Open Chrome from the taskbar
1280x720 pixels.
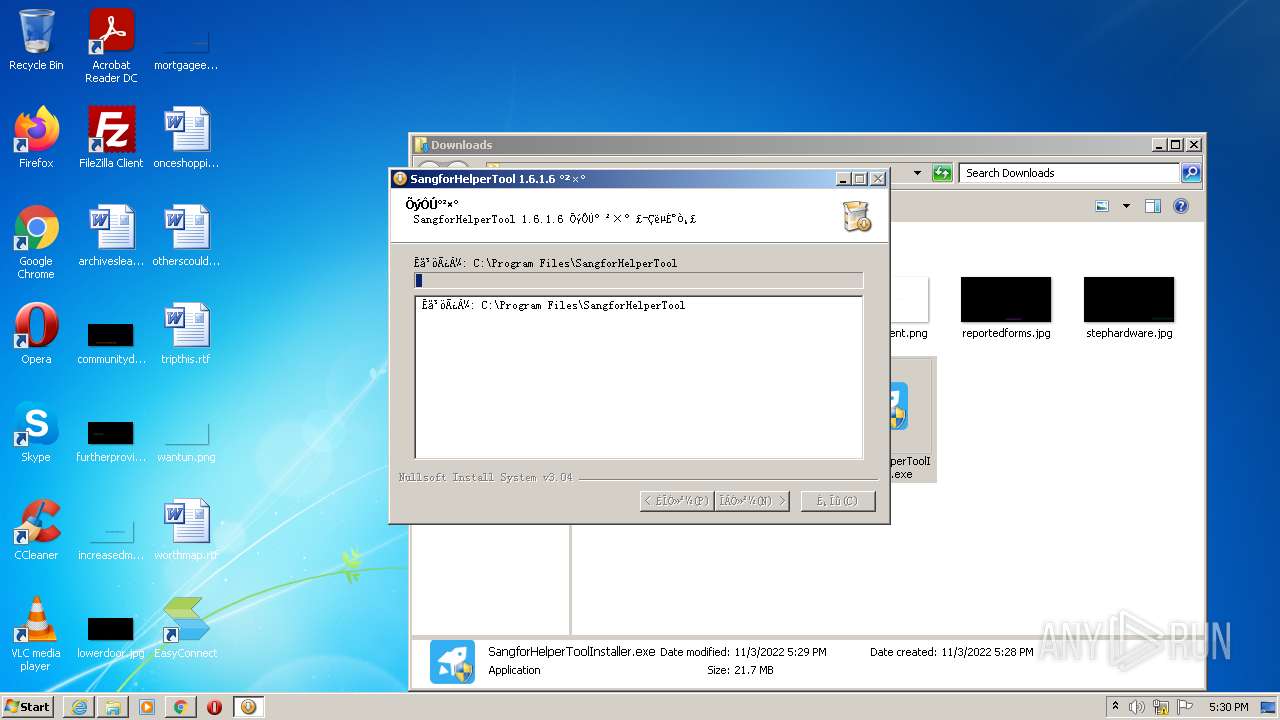[x=181, y=707]
